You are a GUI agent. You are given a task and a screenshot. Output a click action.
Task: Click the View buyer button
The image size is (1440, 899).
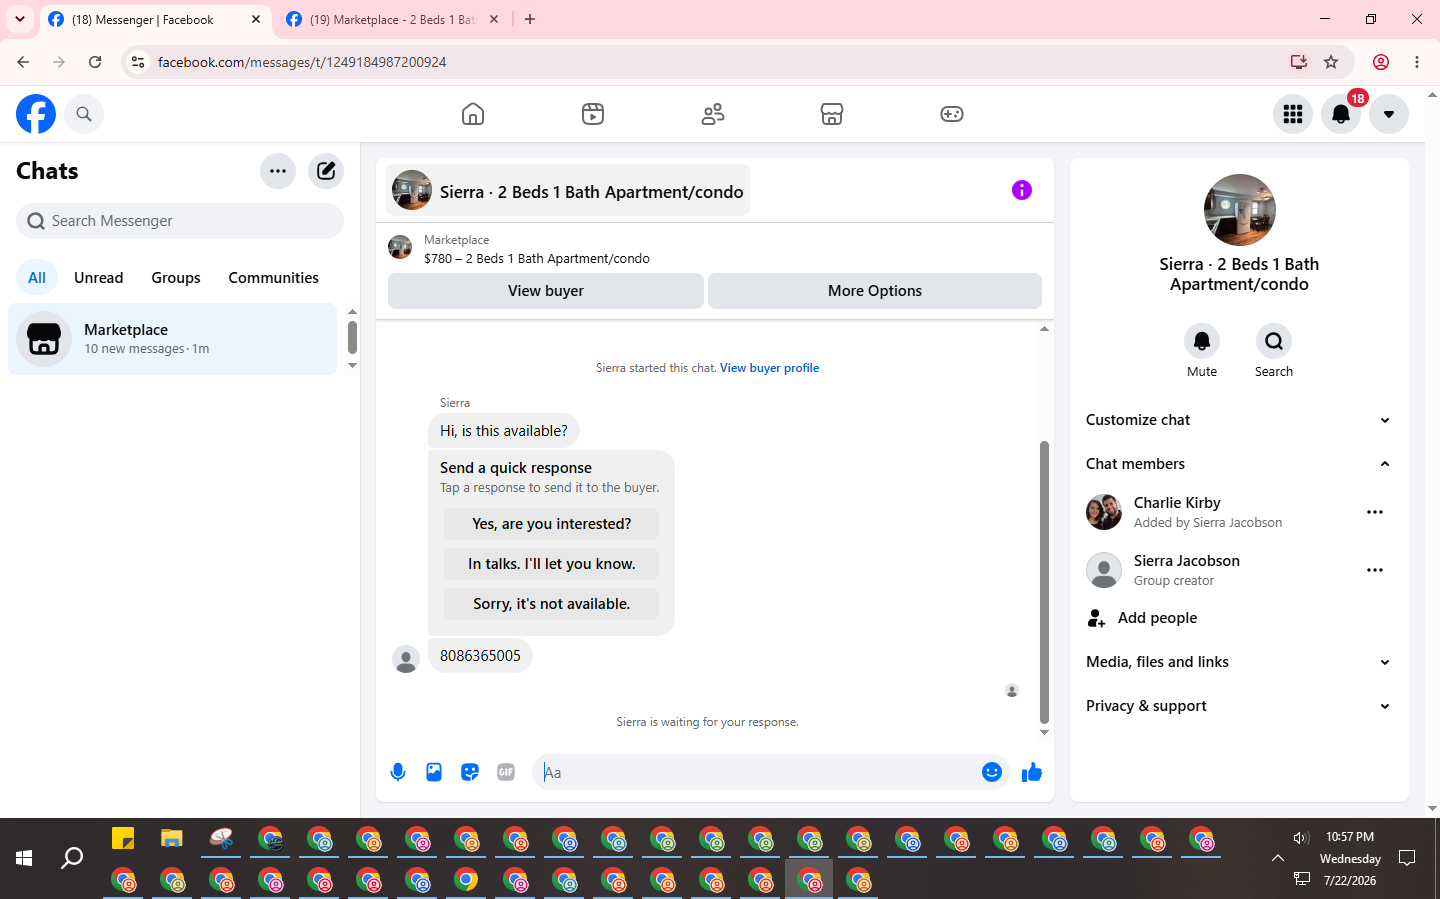(x=546, y=291)
